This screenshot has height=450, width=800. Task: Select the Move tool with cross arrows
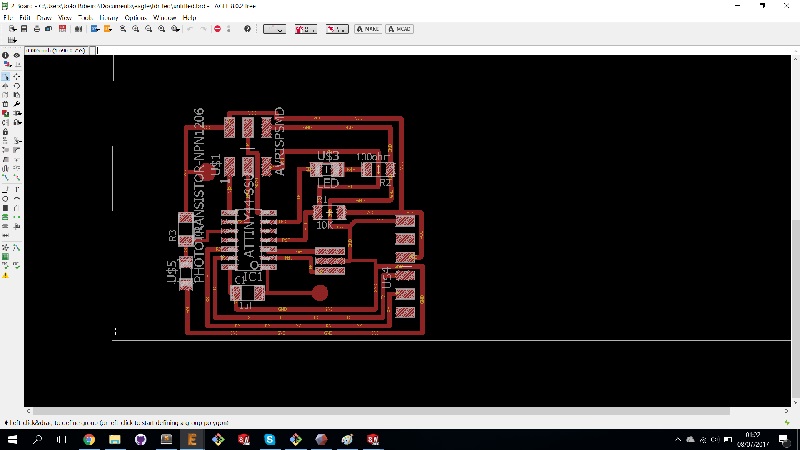coord(16,77)
